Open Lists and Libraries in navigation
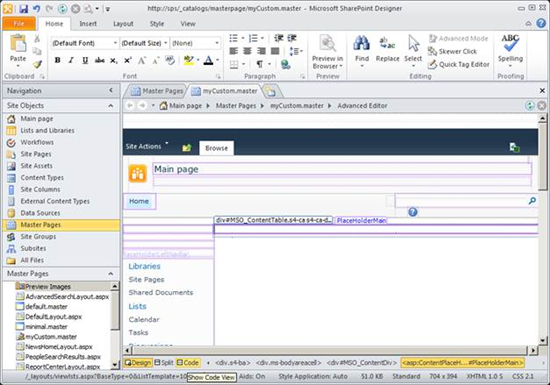 47,130
